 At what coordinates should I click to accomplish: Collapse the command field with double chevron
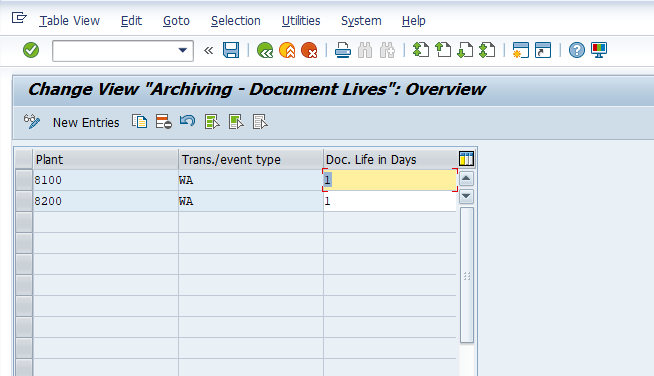coord(209,50)
